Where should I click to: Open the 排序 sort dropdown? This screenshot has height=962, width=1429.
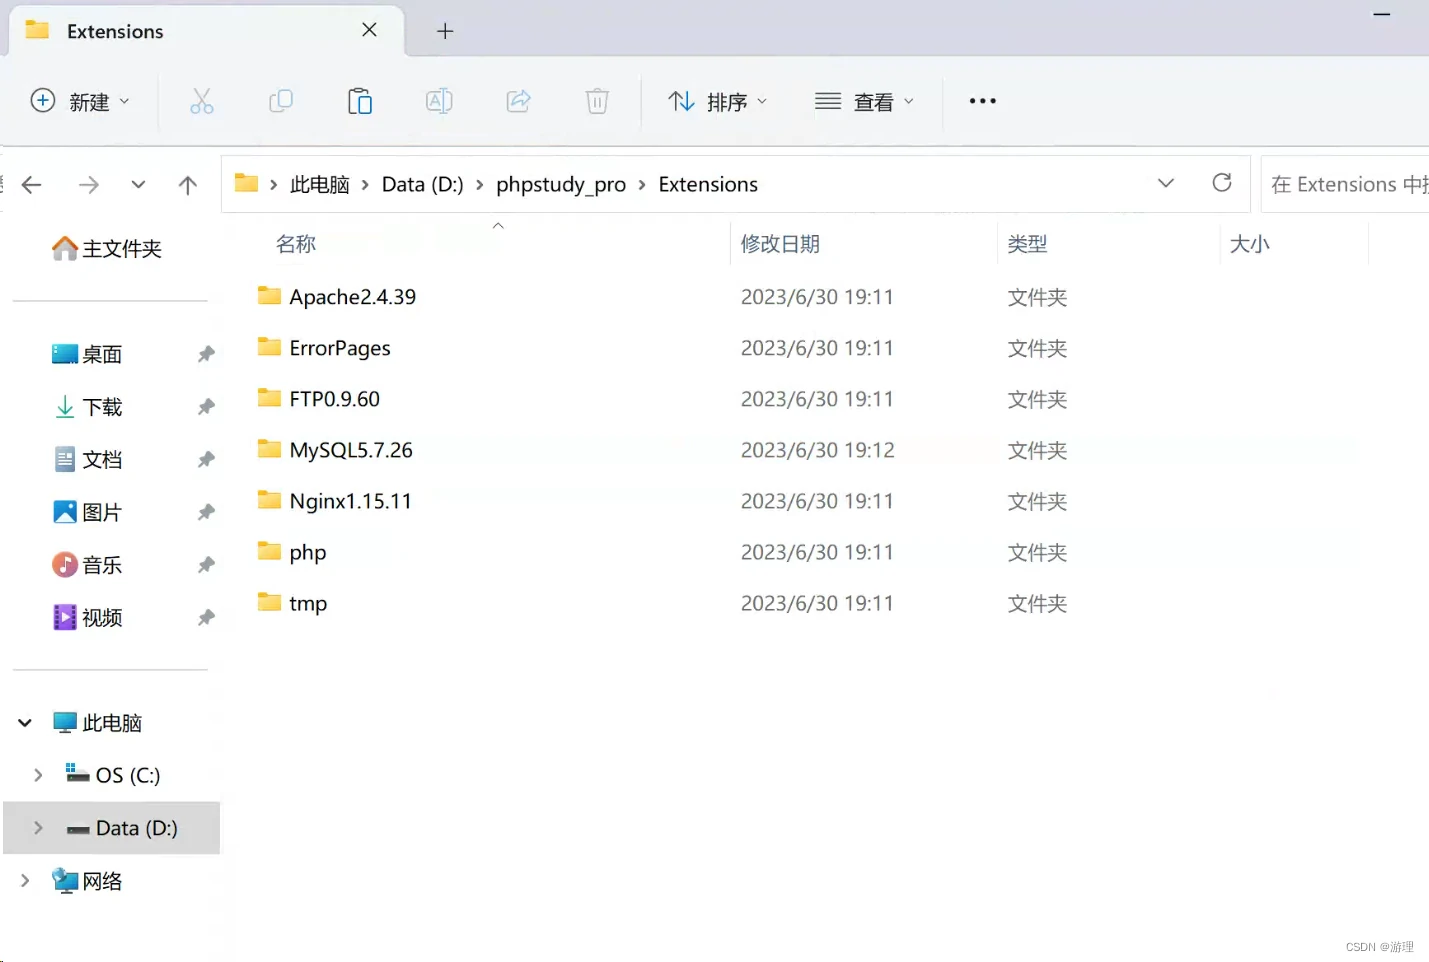click(718, 101)
